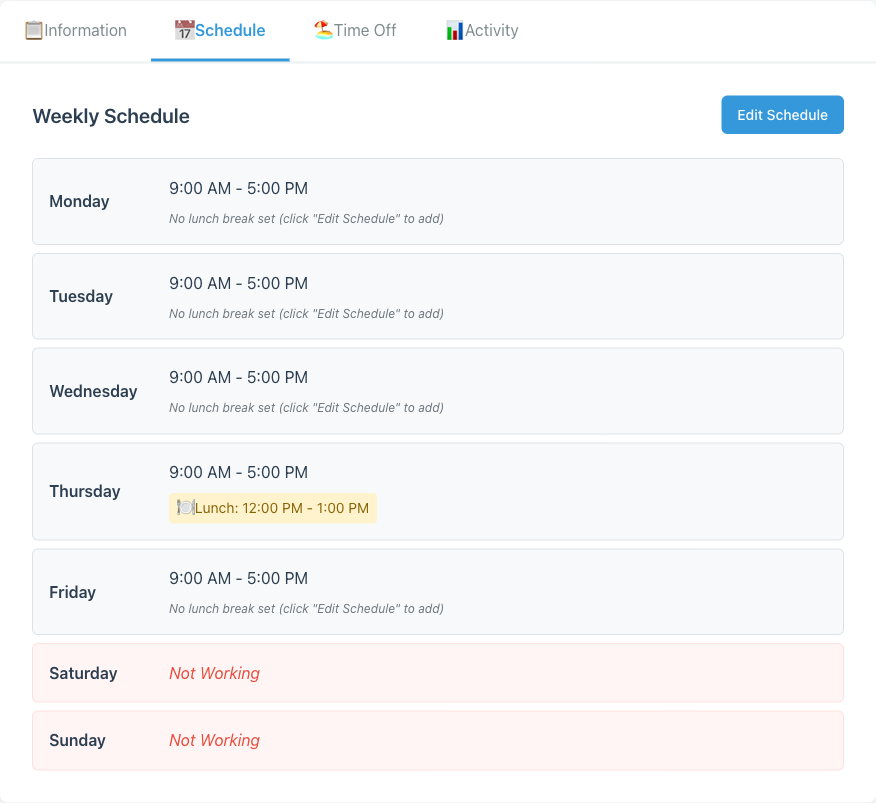
Task: Select the Activity tab
Action: [x=482, y=30]
